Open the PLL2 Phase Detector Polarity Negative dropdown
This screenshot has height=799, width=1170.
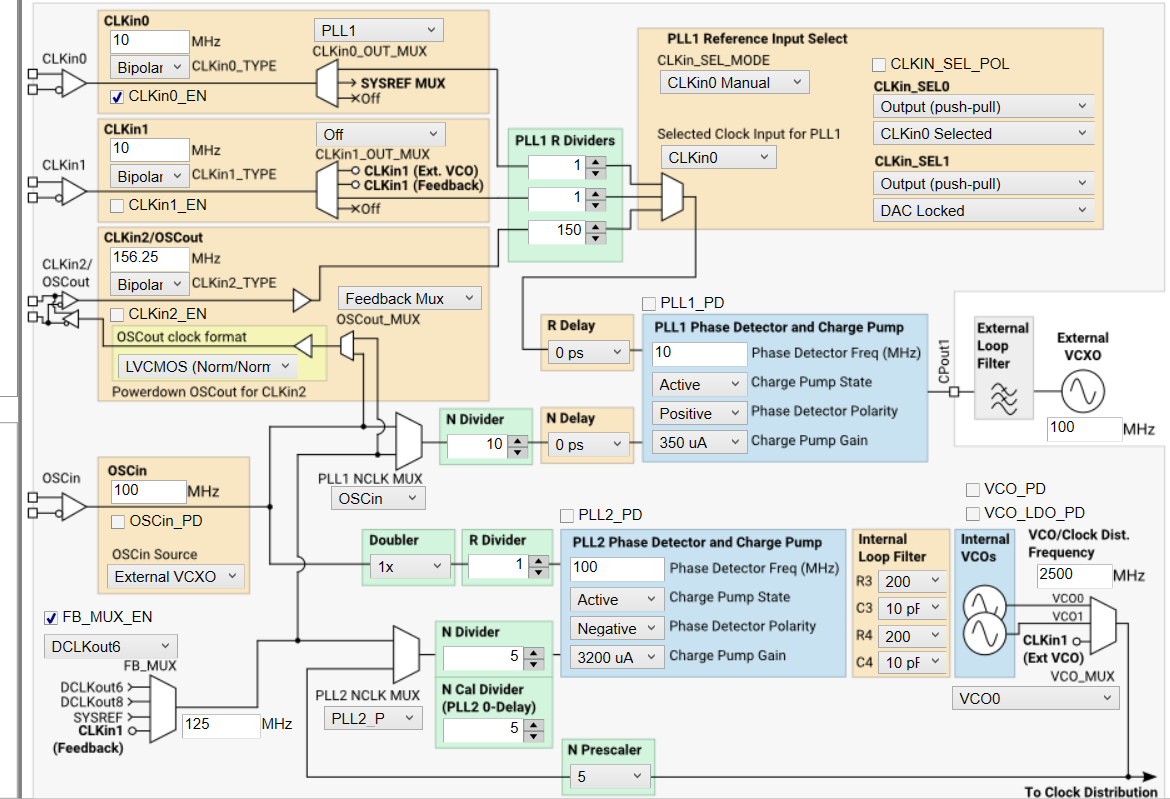coord(616,628)
